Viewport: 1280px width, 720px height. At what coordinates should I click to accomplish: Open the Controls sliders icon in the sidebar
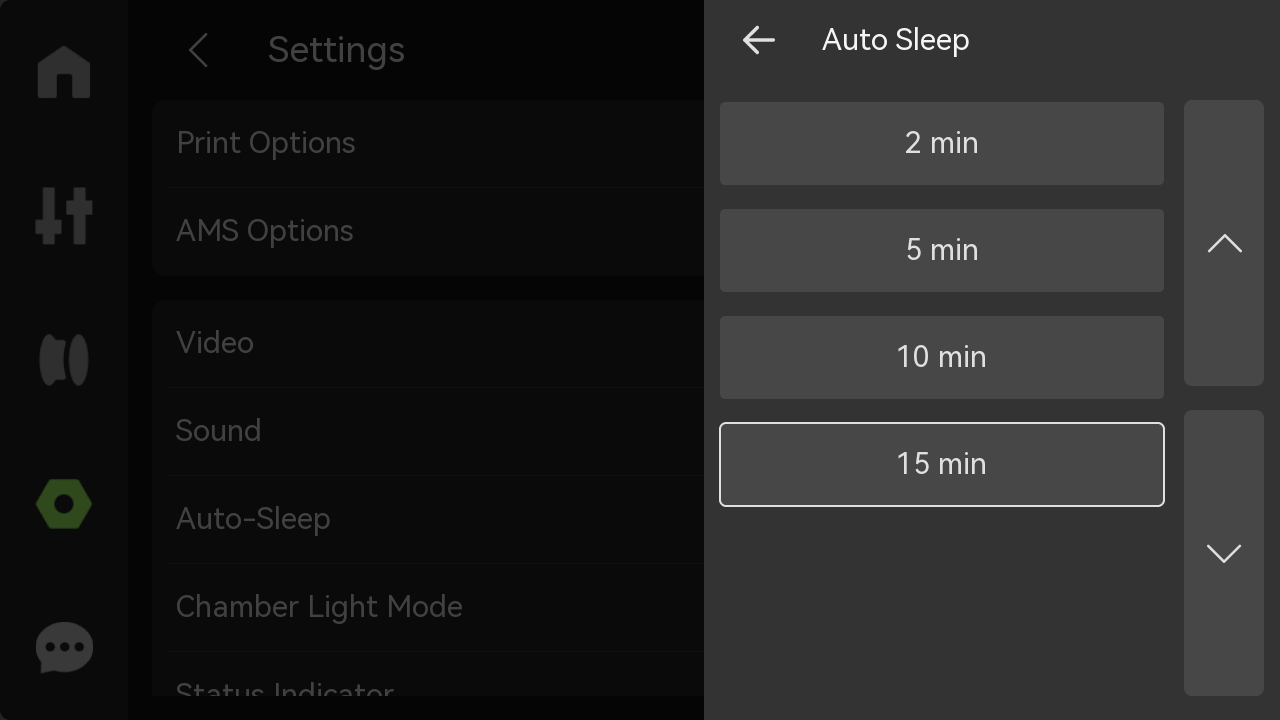click(64, 216)
